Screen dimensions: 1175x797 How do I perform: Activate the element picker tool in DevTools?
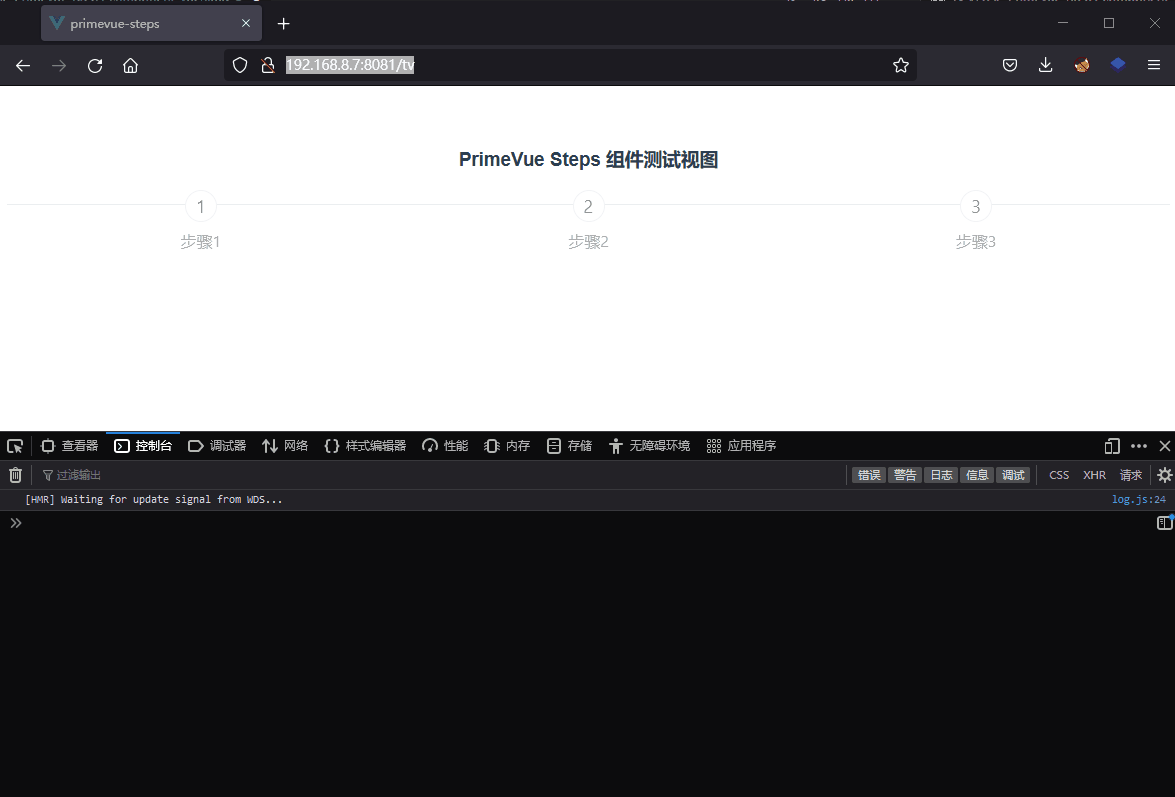[x=15, y=446]
